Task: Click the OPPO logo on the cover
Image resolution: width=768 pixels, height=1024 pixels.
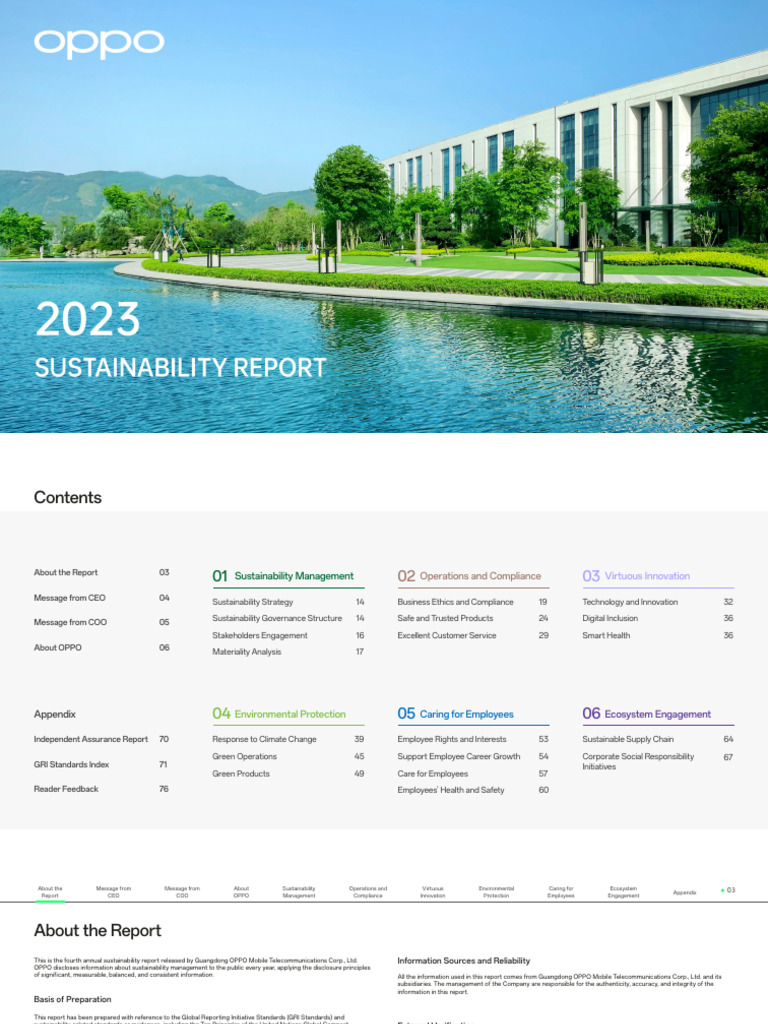Action: pyautogui.click(x=99, y=44)
